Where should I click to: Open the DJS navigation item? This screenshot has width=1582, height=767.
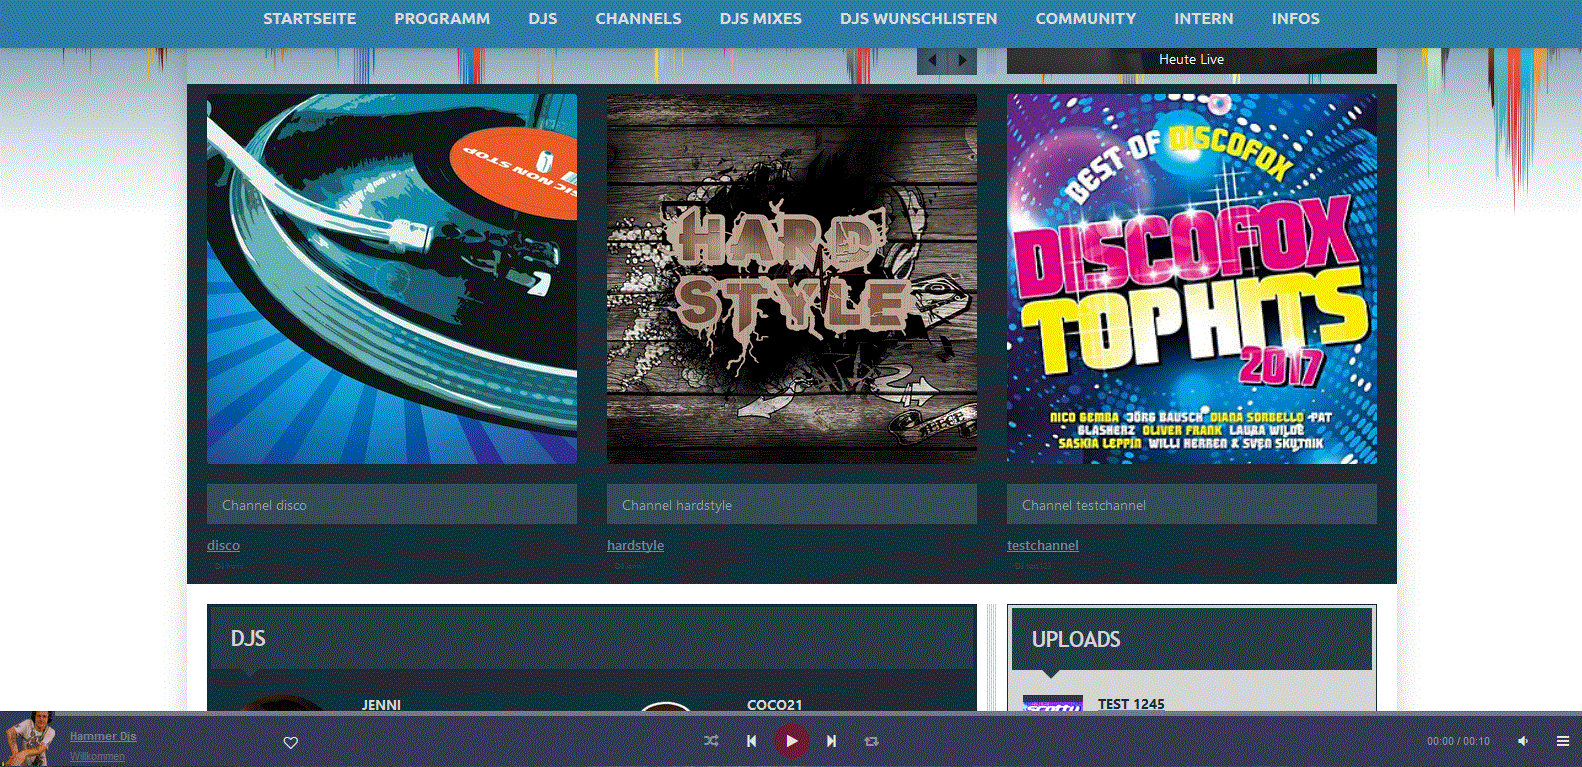[543, 18]
